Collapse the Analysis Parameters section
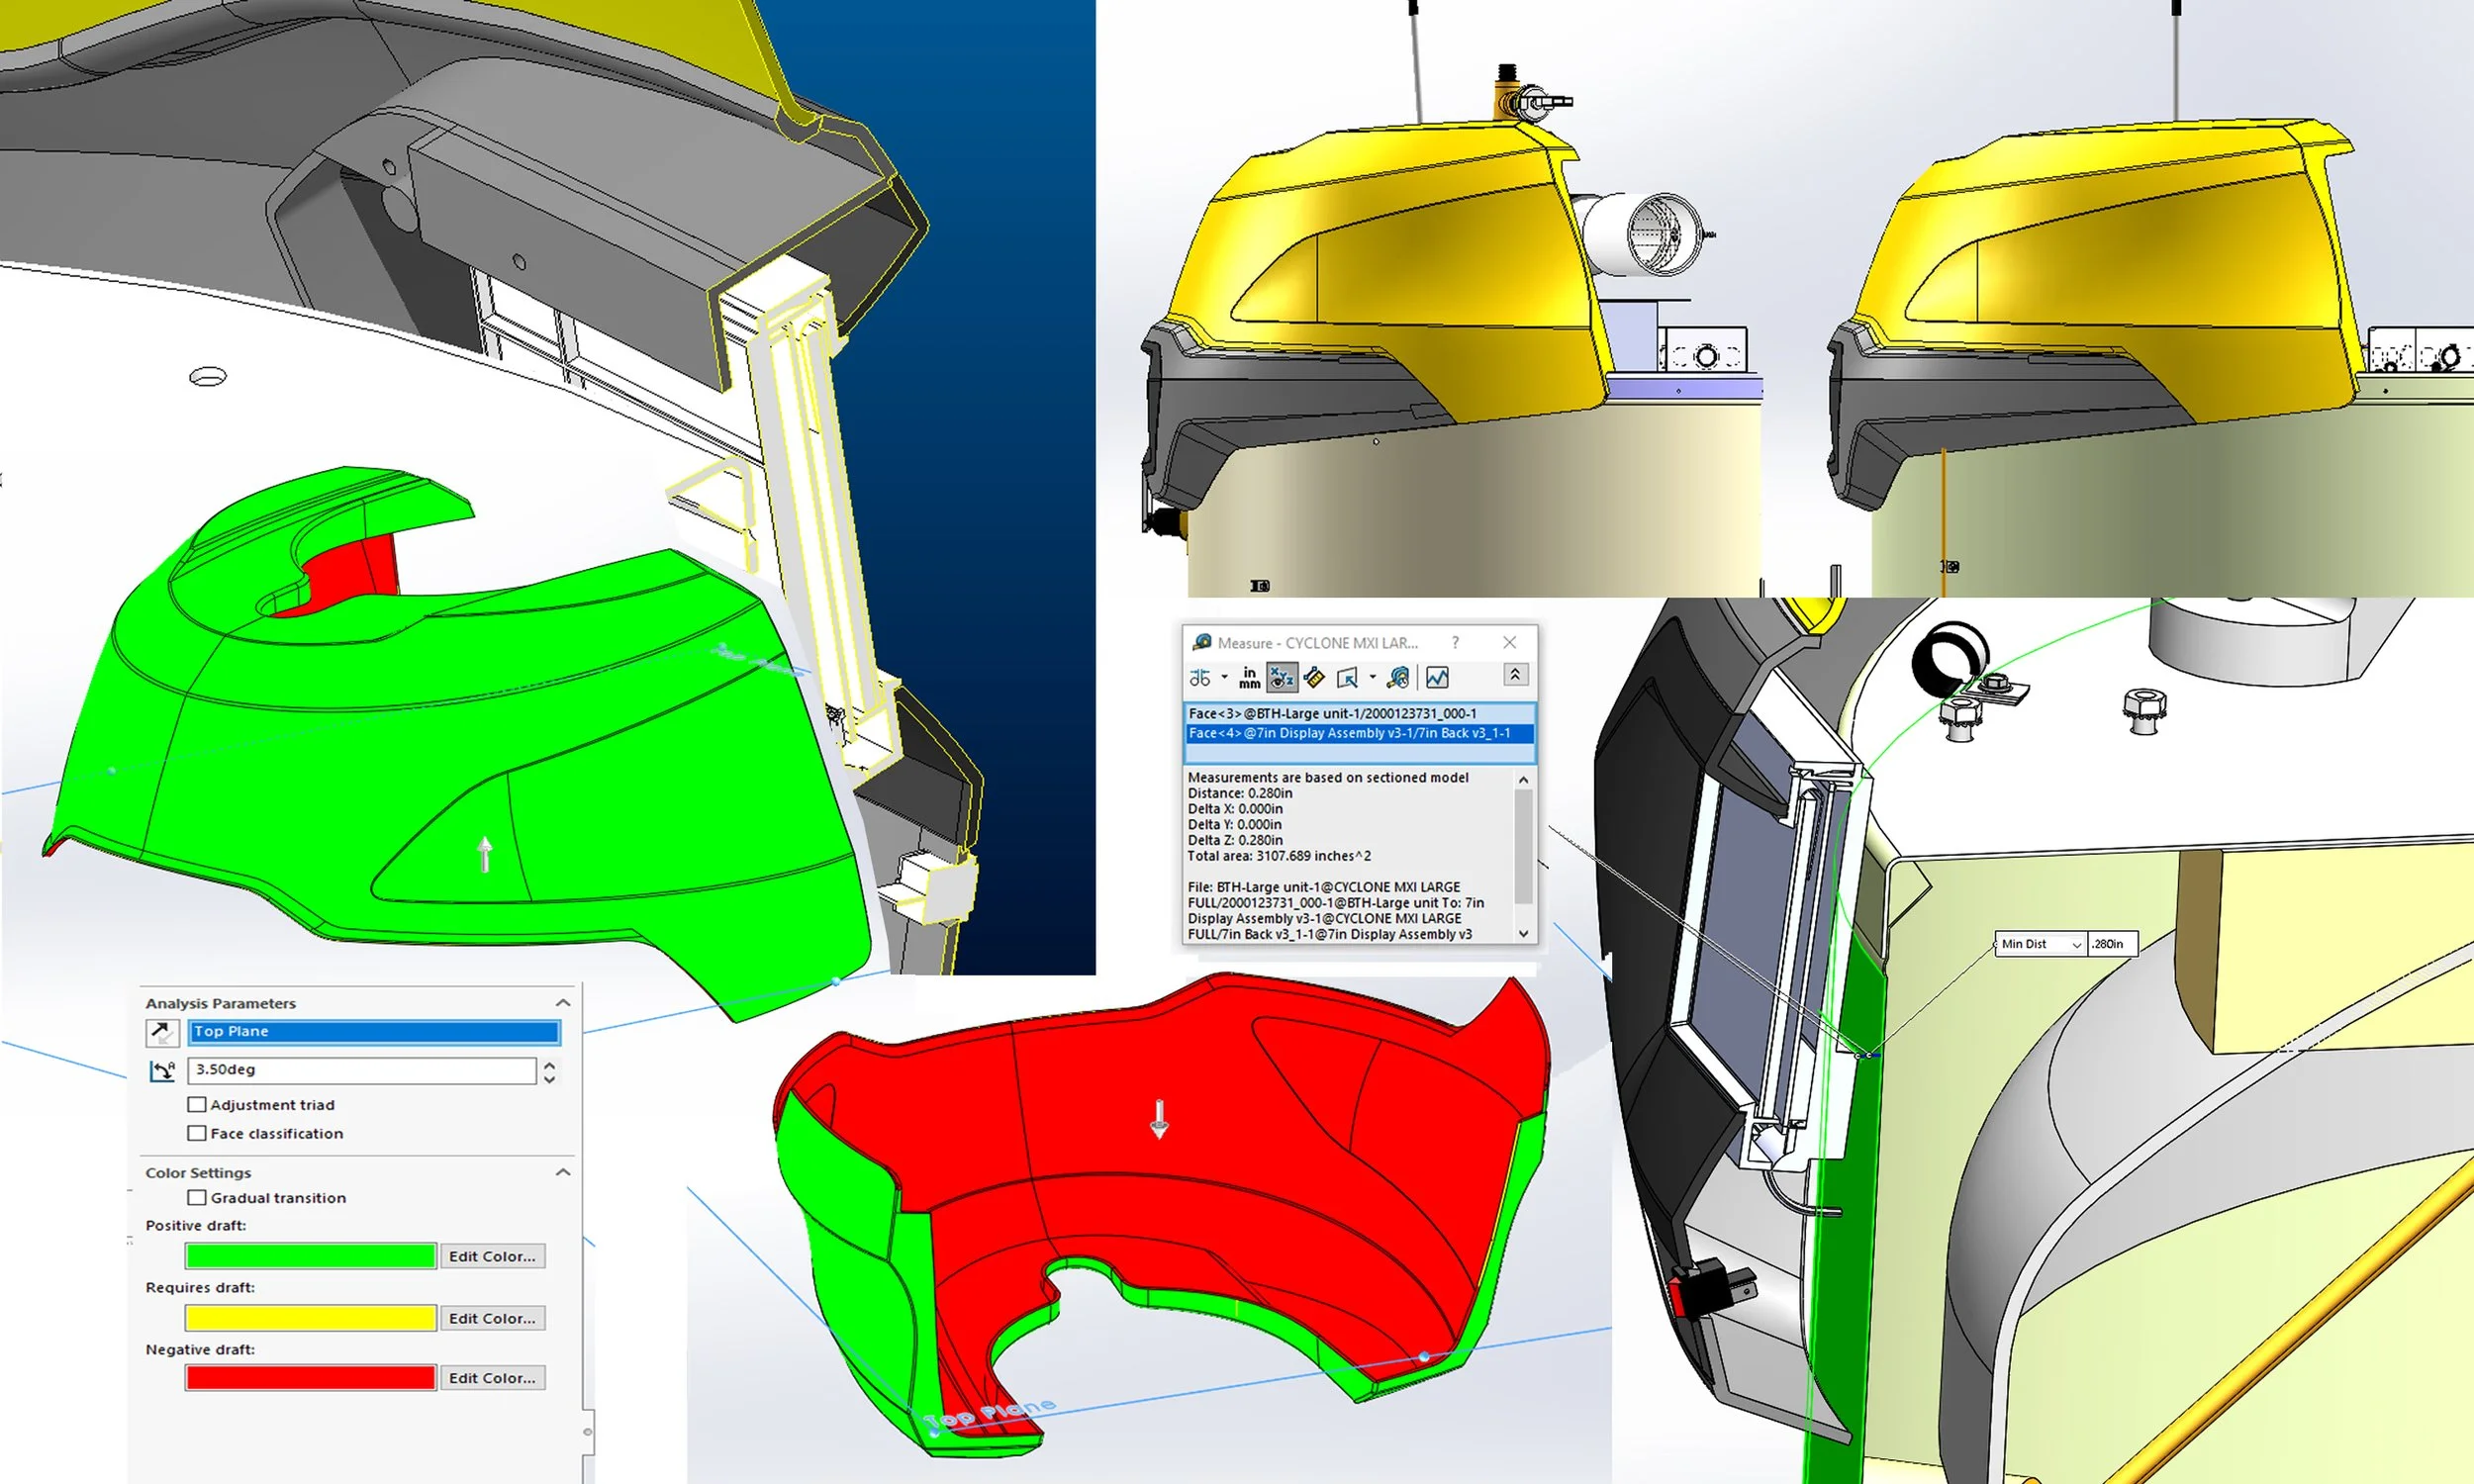The width and height of the screenshot is (2474, 1484). 563,1003
